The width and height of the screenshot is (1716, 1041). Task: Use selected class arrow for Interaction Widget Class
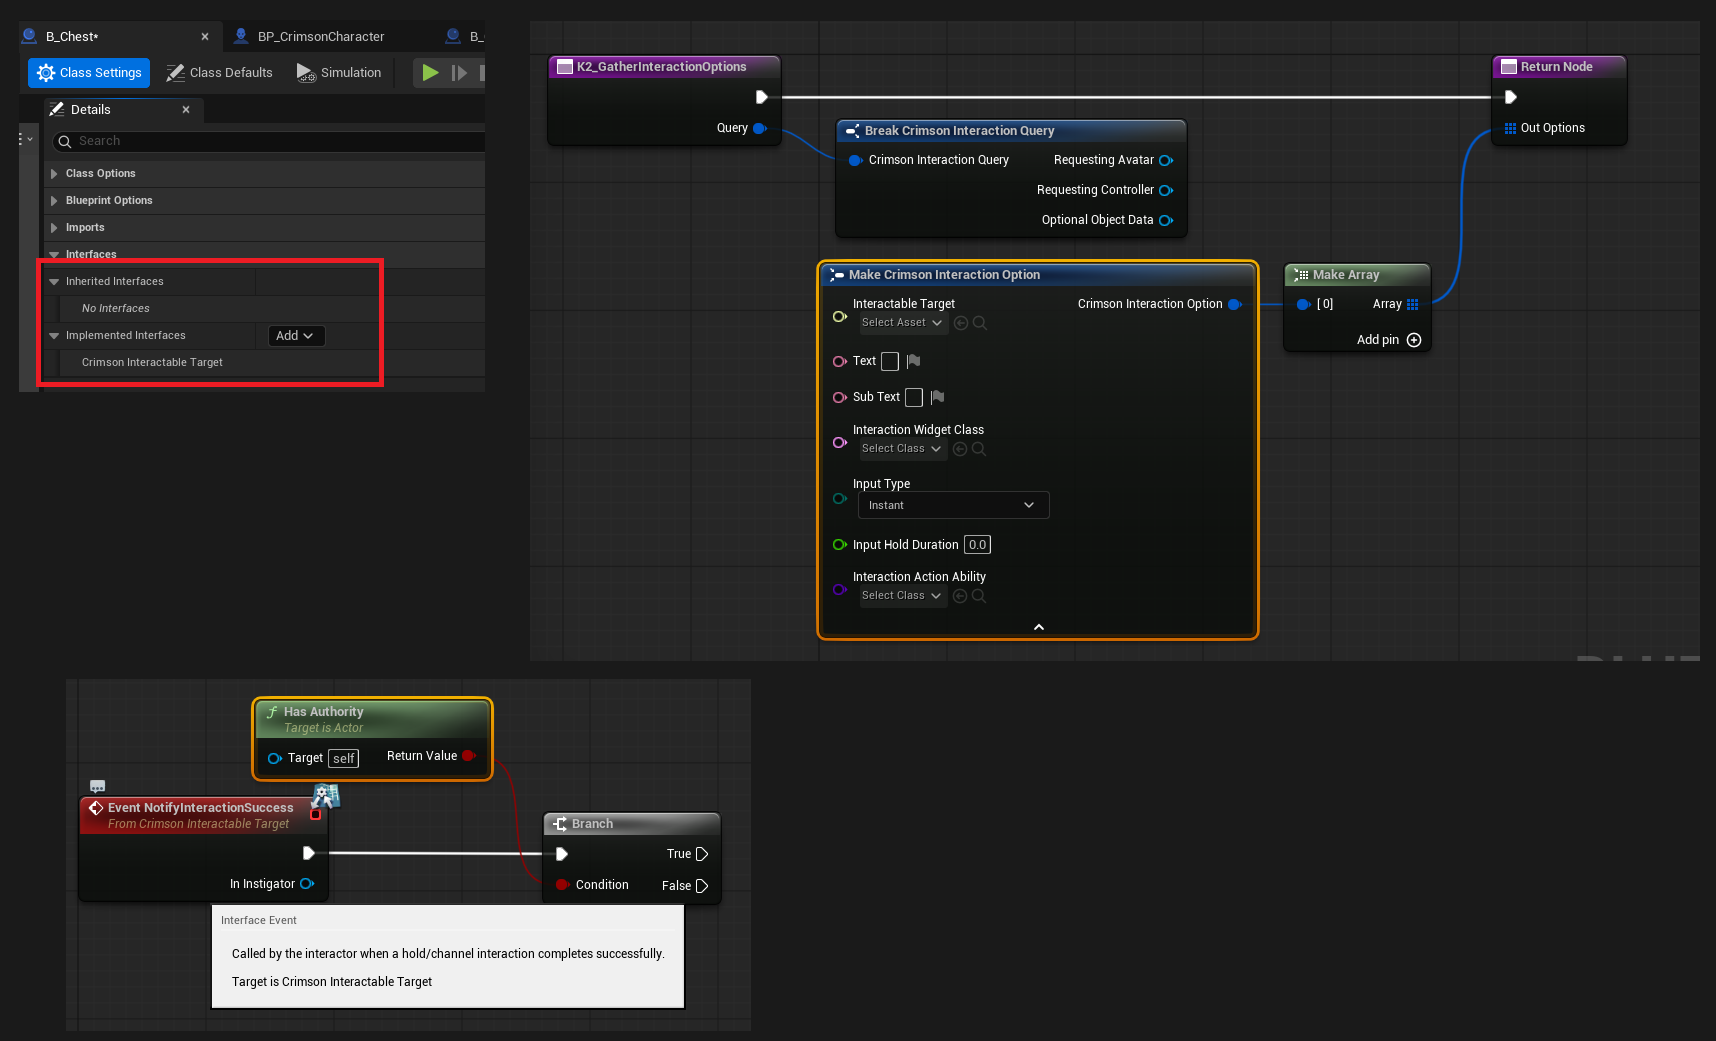pyautogui.click(x=960, y=449)
